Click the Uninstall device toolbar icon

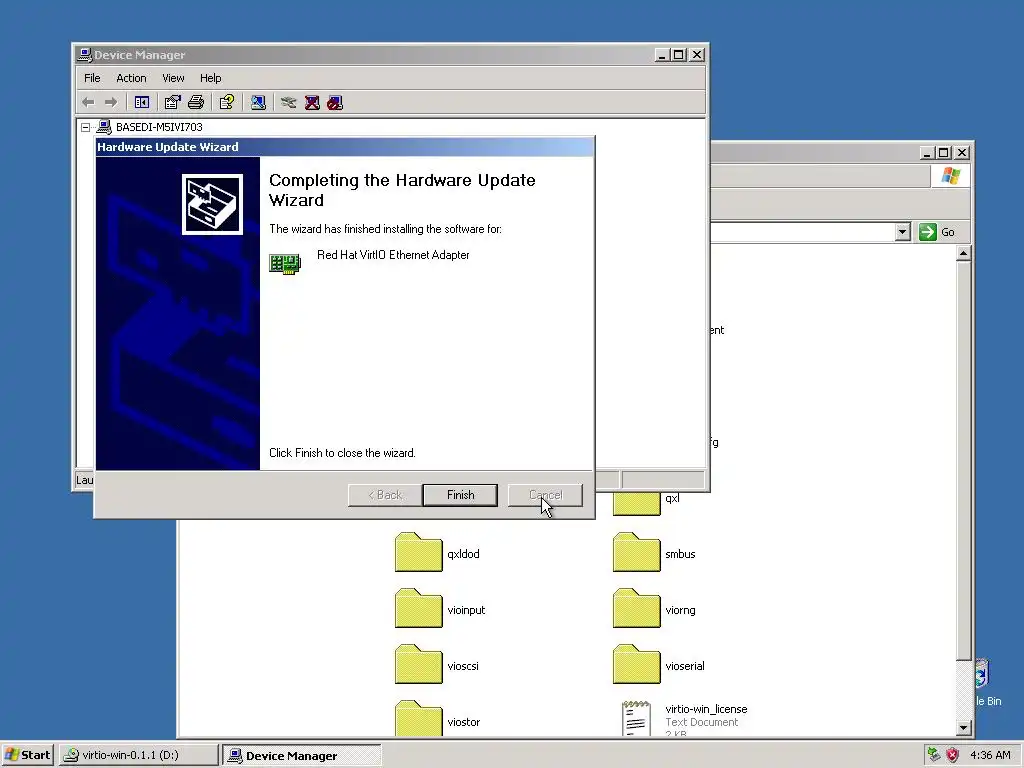point(312,103)
